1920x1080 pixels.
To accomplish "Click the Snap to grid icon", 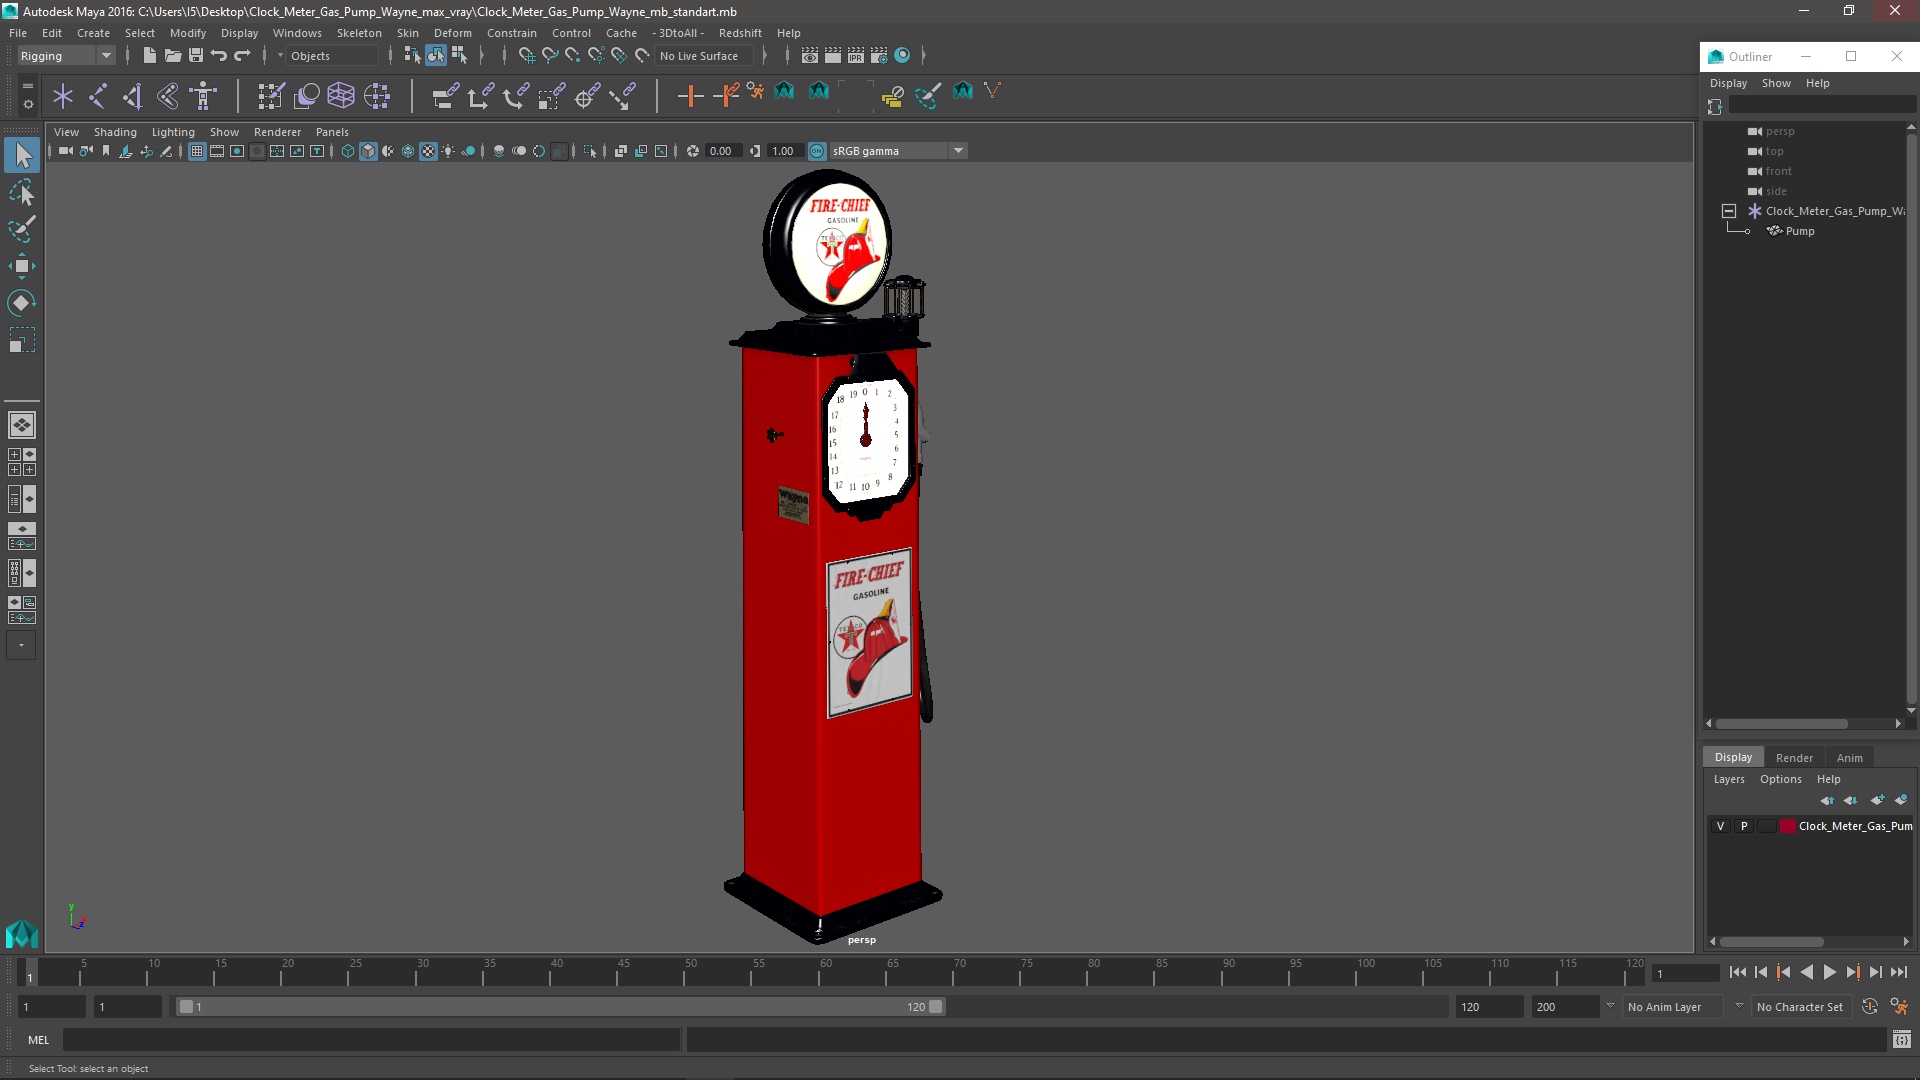I will [x=526, y=55].
